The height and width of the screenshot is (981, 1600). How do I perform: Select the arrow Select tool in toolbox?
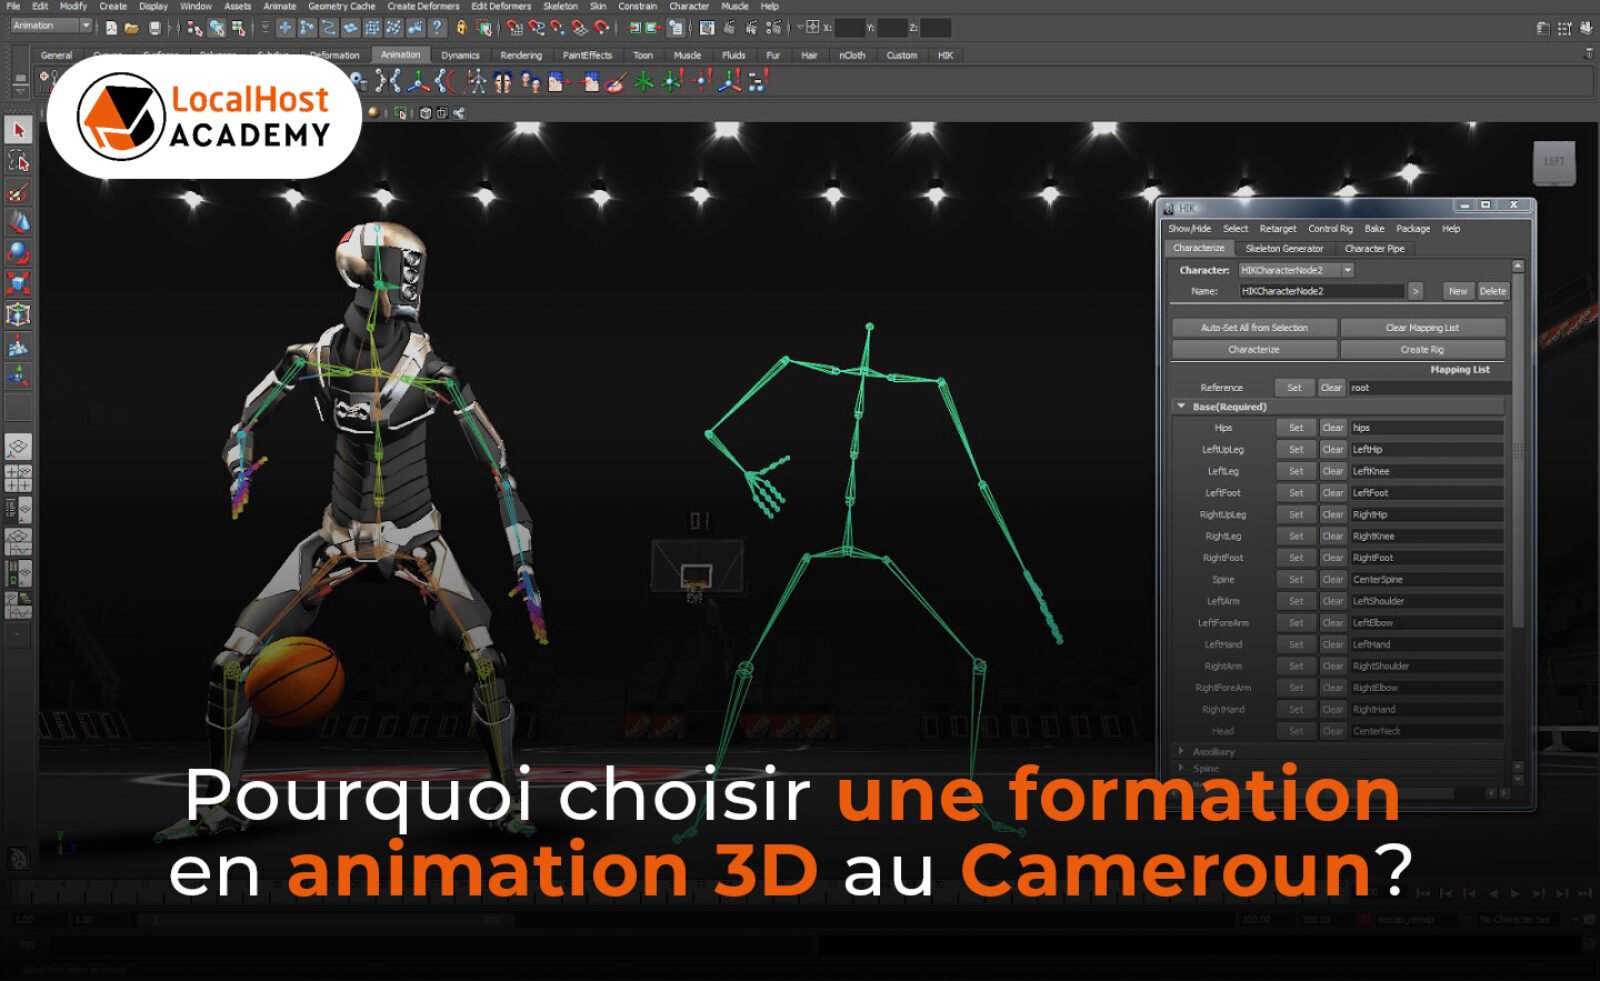tap(18, 130)
